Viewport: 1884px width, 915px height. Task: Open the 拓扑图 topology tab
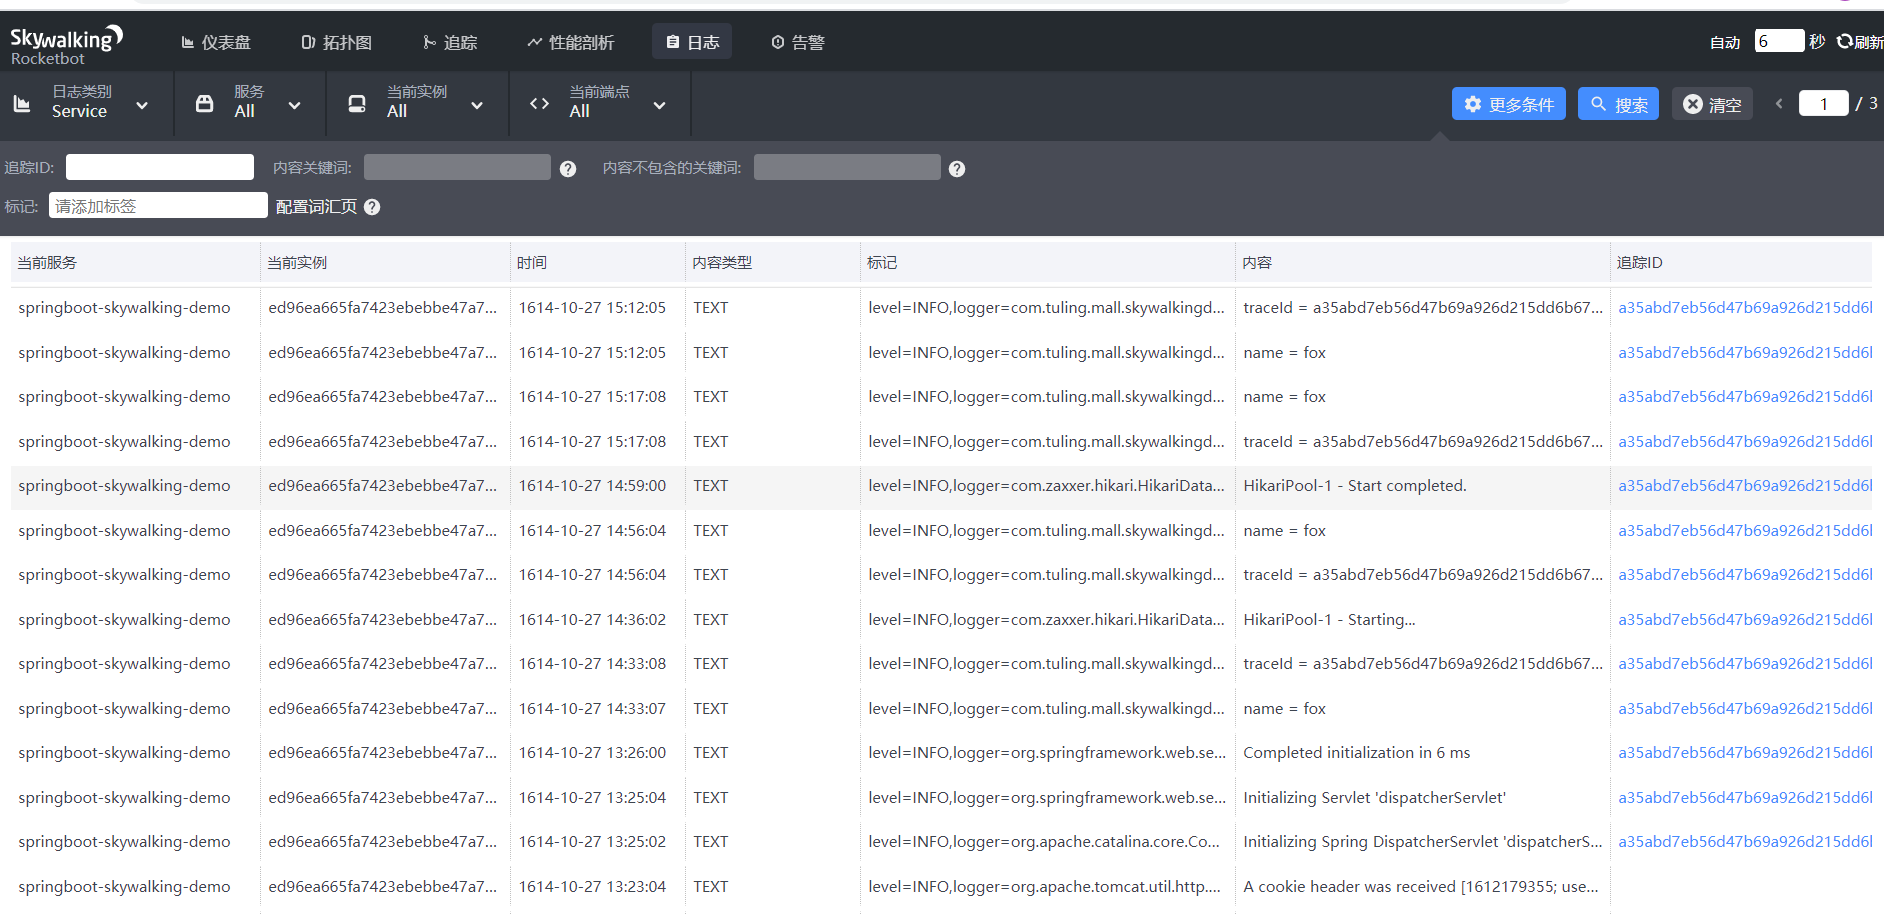click(337, 42)
